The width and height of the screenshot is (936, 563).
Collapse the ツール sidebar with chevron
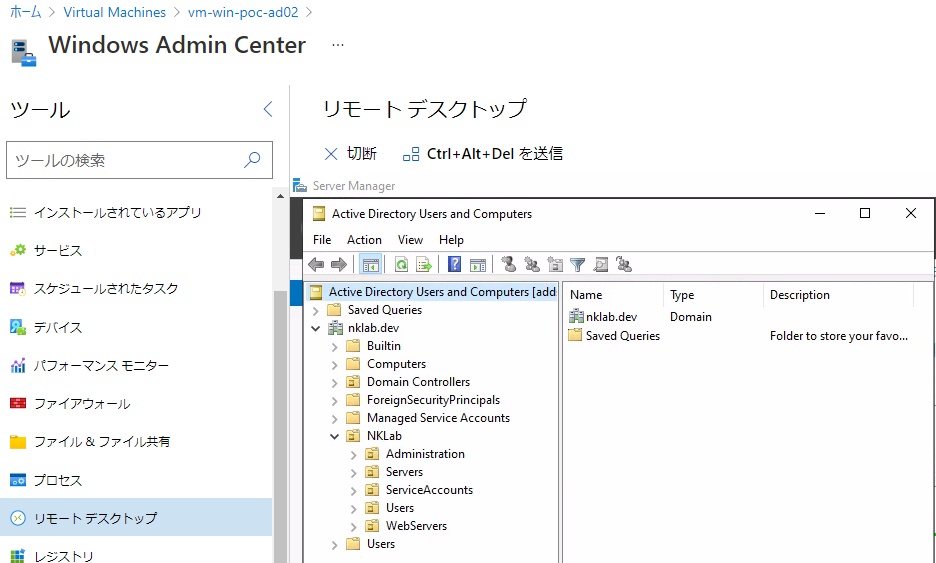pos(267,109)
